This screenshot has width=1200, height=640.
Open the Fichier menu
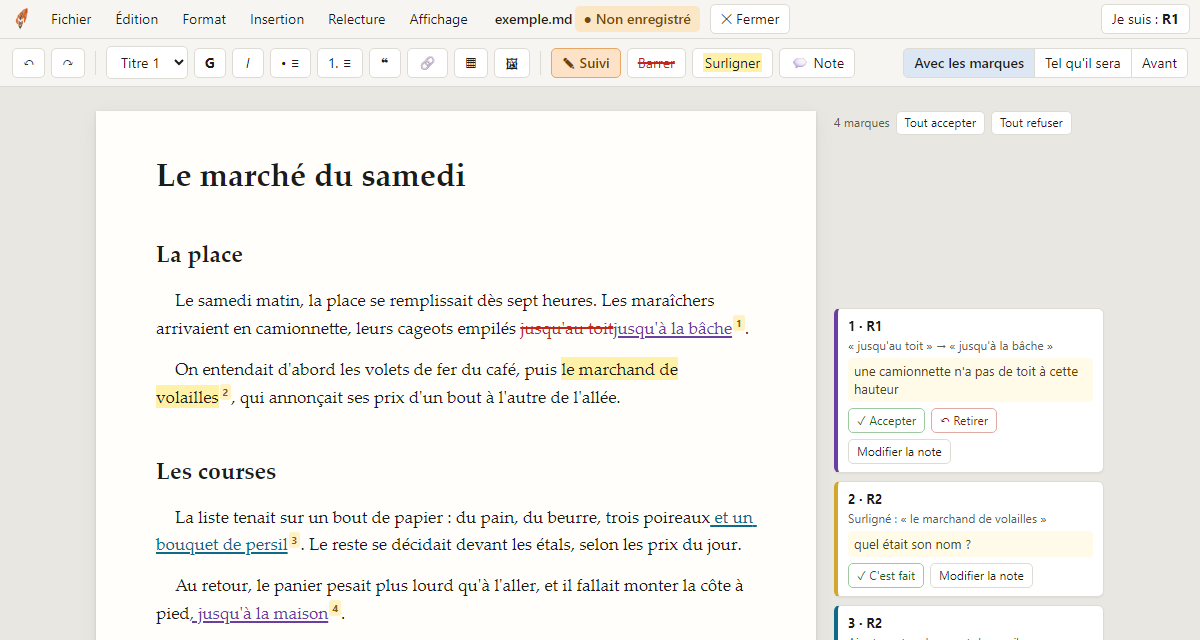click(x=71, y=19)
